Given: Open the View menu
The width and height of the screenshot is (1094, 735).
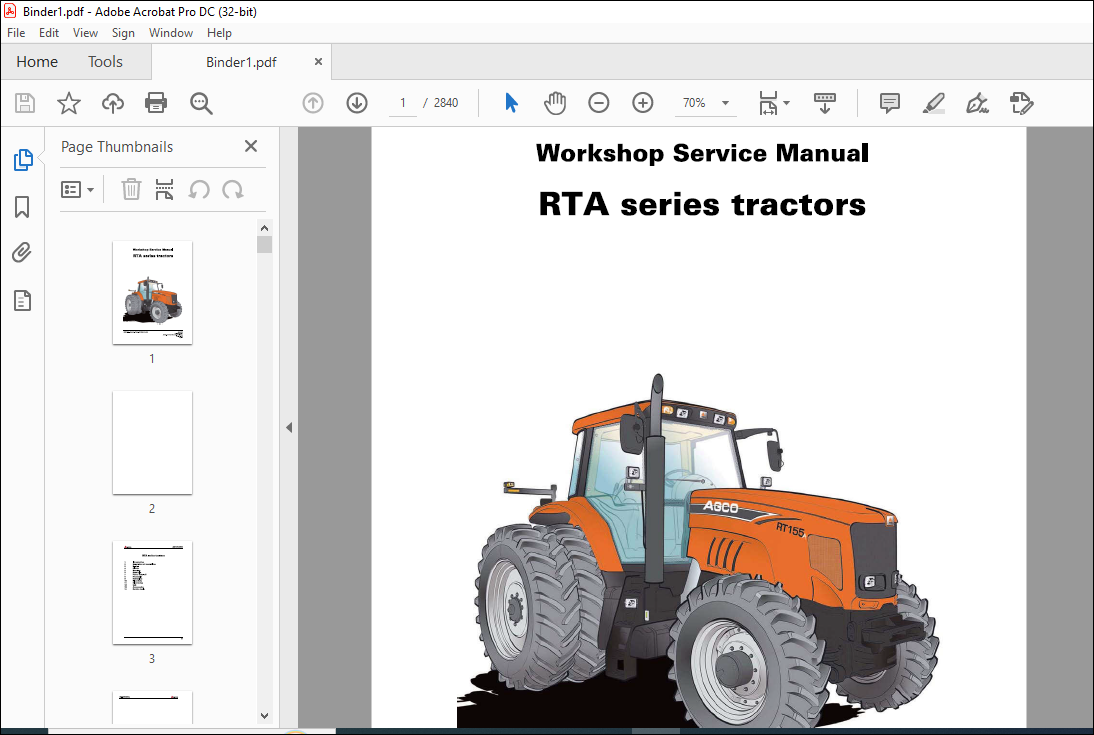Looking at the screenshot, I should coord(85,33).
